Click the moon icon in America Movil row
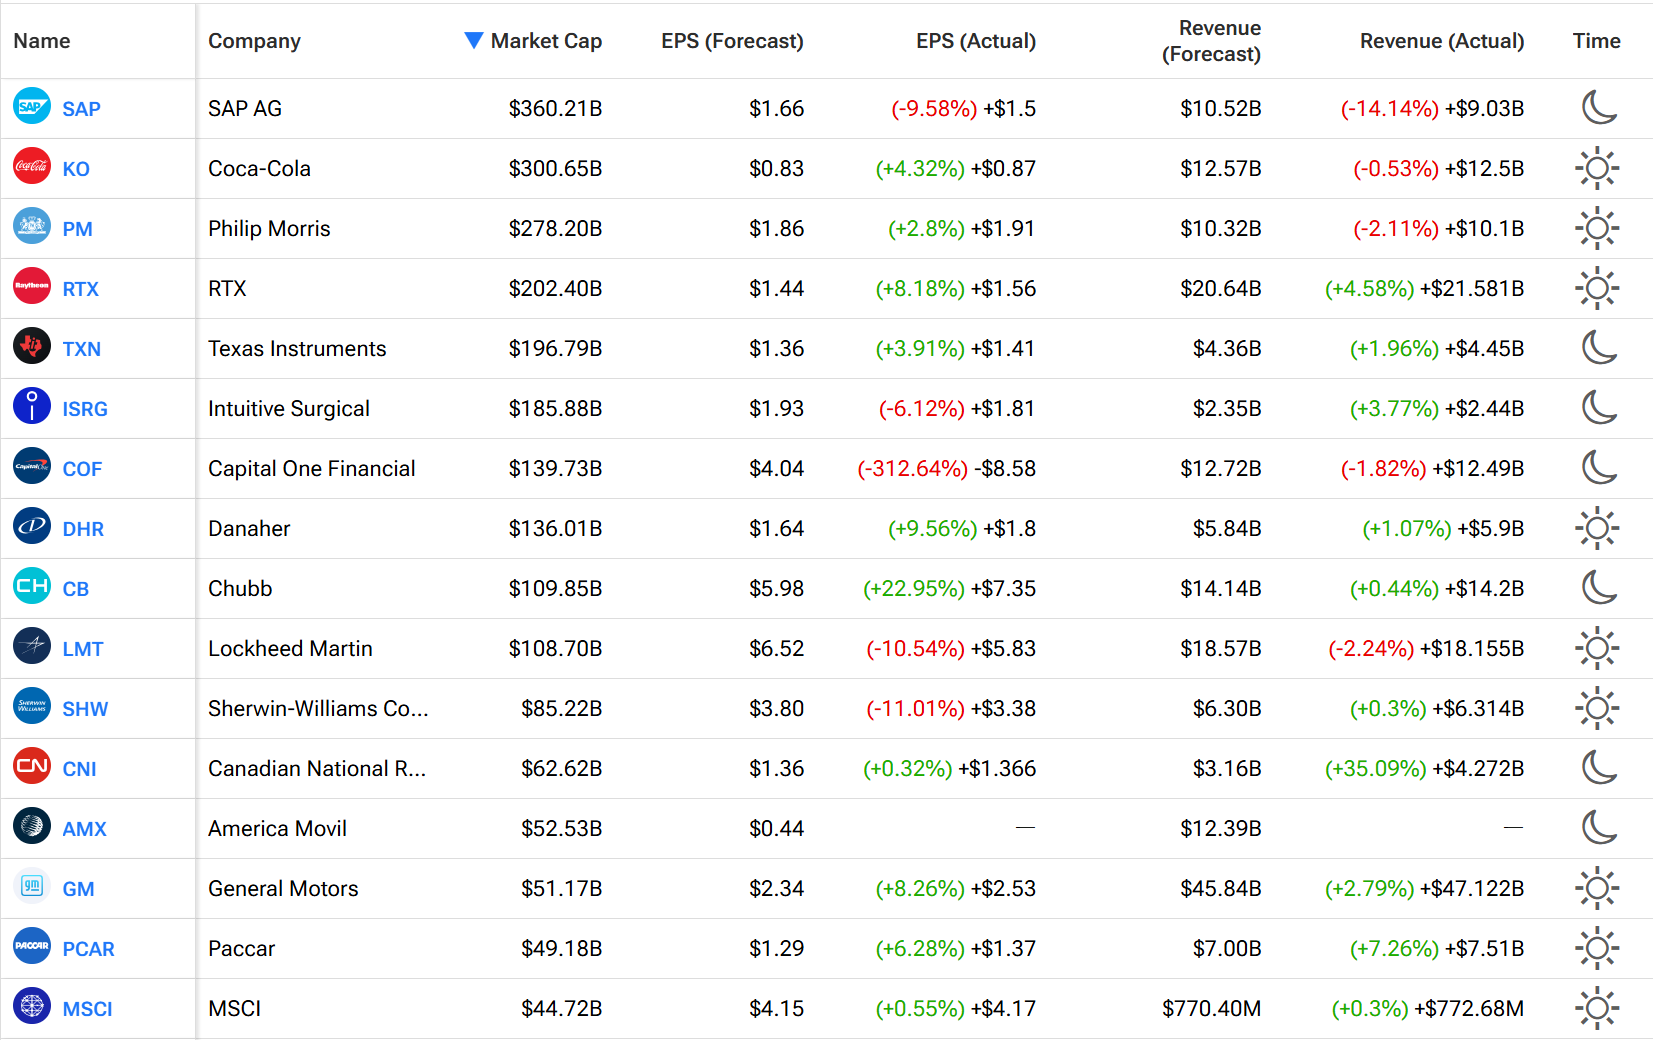 pos(1598,827)
